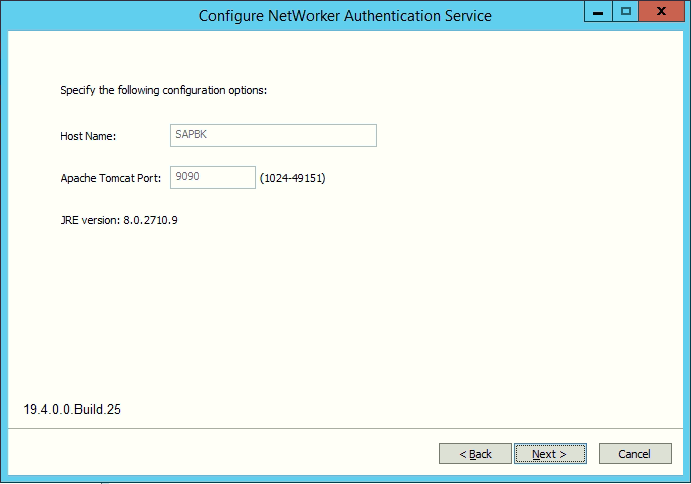Maximize the configuration window
This screenshot has height=484, width=691.
[626, 12]
